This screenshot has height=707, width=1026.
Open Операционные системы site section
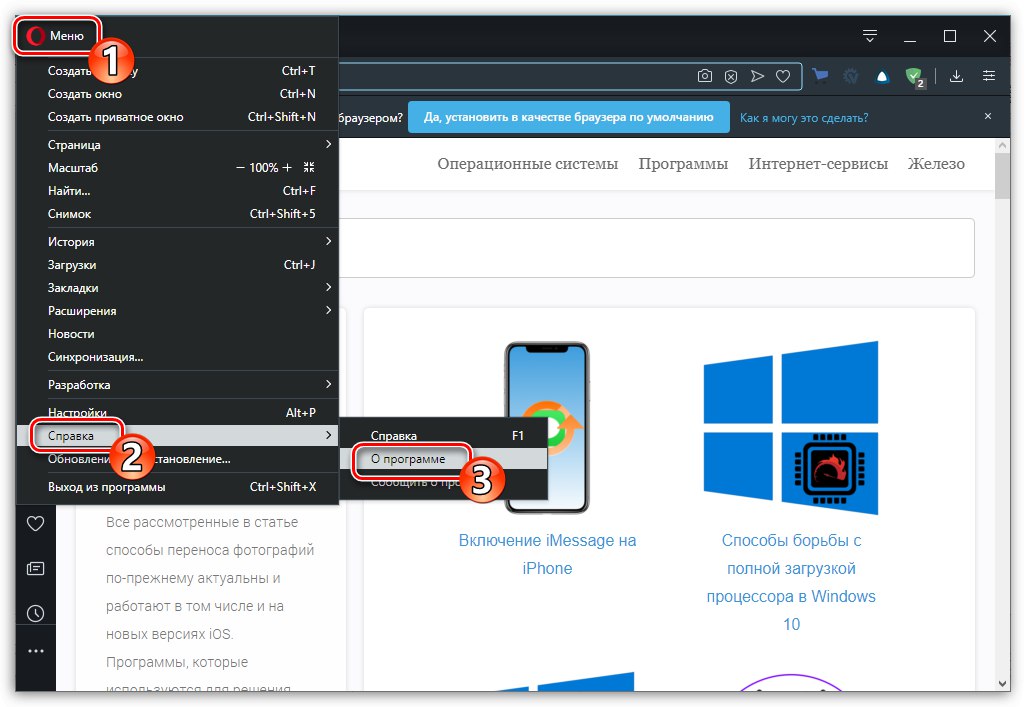pos(527,164)
